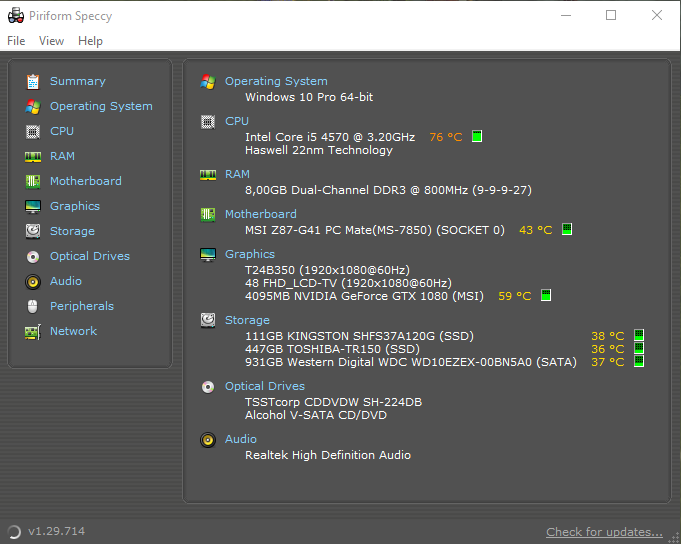This screenshot has width=681, height=544.
Task: Click the TSSTcorp CDDVDW SH-224DB entry
Action: [x=334, y=402]
